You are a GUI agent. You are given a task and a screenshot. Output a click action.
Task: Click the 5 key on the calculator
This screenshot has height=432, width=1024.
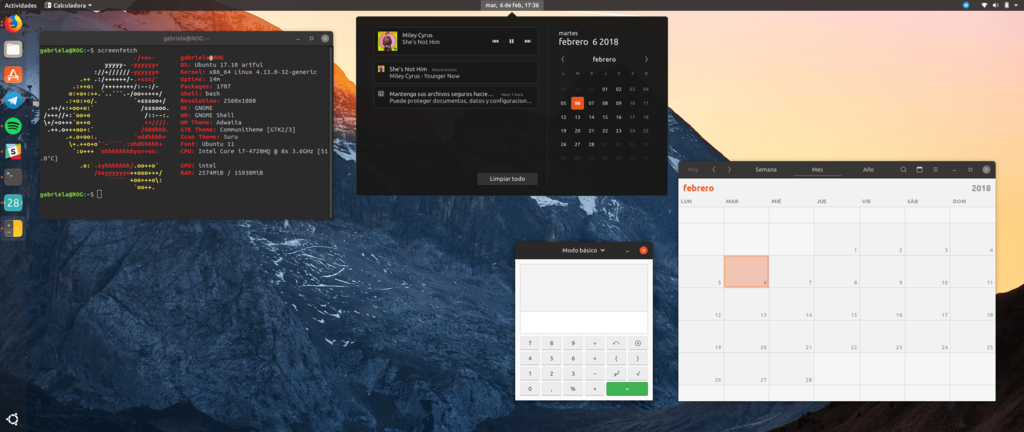pos(551,358)
